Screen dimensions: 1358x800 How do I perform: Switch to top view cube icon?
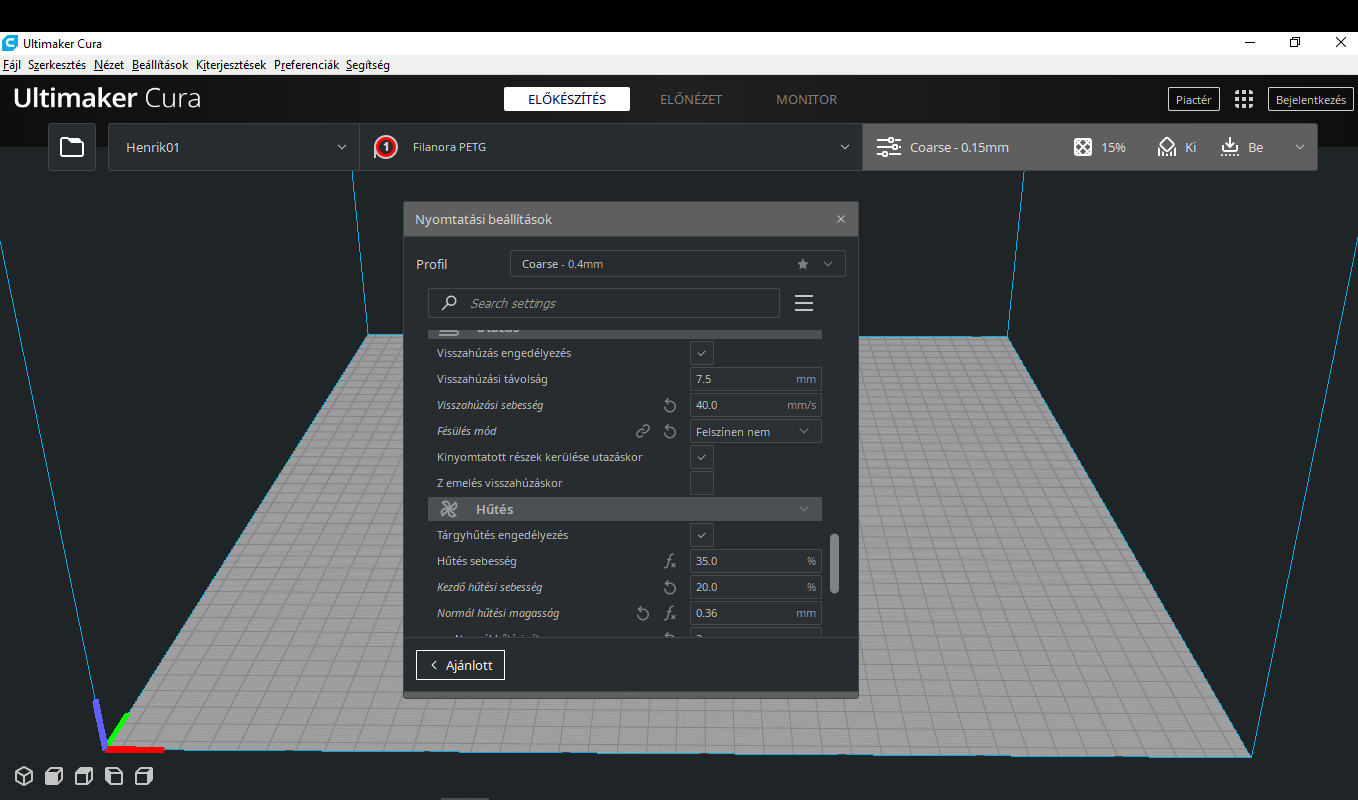point(84,776)
